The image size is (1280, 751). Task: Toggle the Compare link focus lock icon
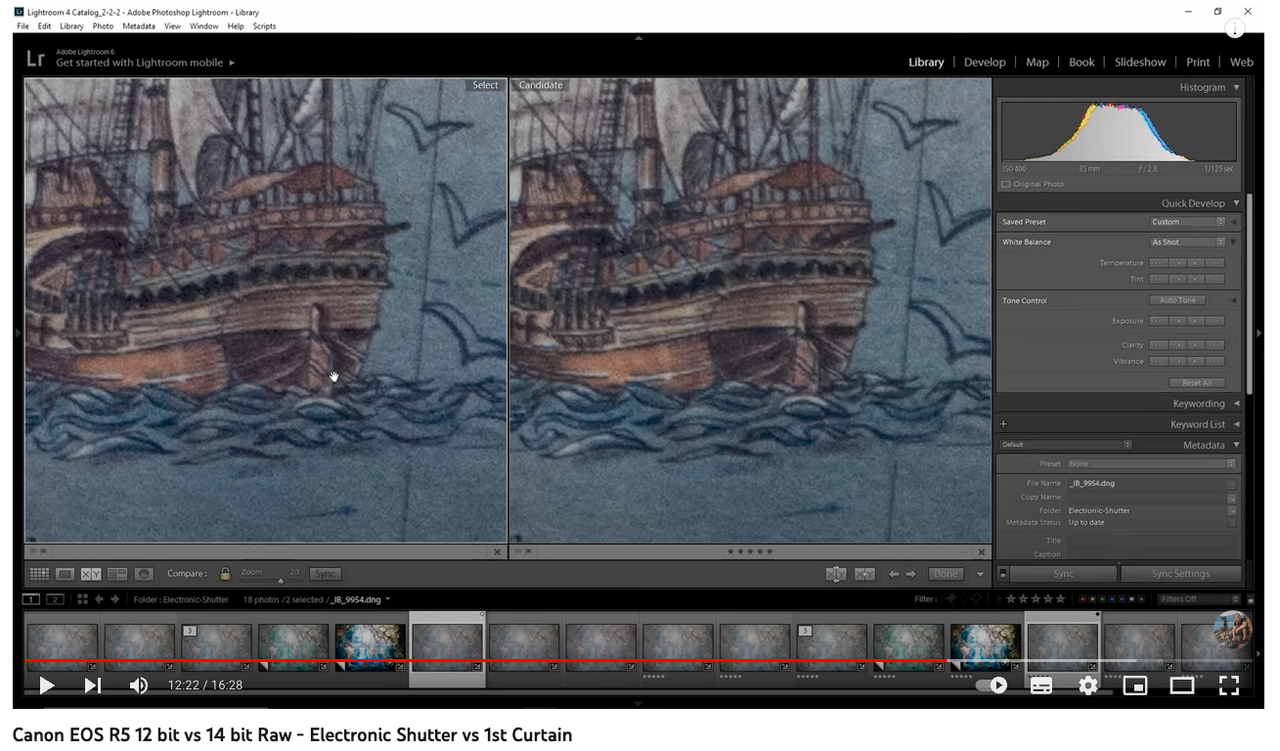pos(225,574)
